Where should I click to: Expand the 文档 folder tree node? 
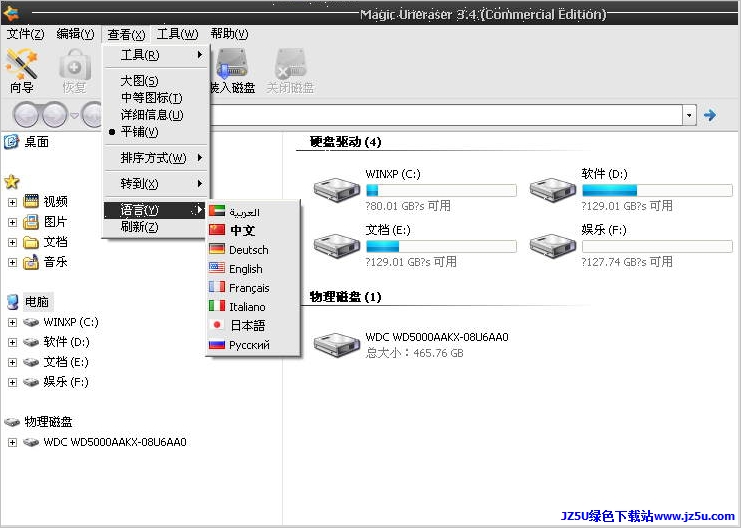[x=12, y=242]
